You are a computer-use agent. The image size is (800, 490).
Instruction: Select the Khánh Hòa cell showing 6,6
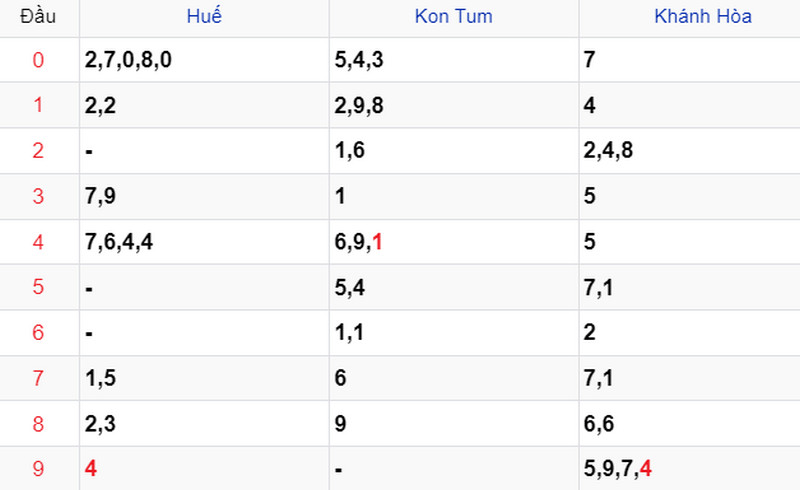pyautogui.click(x=690, y=424)
